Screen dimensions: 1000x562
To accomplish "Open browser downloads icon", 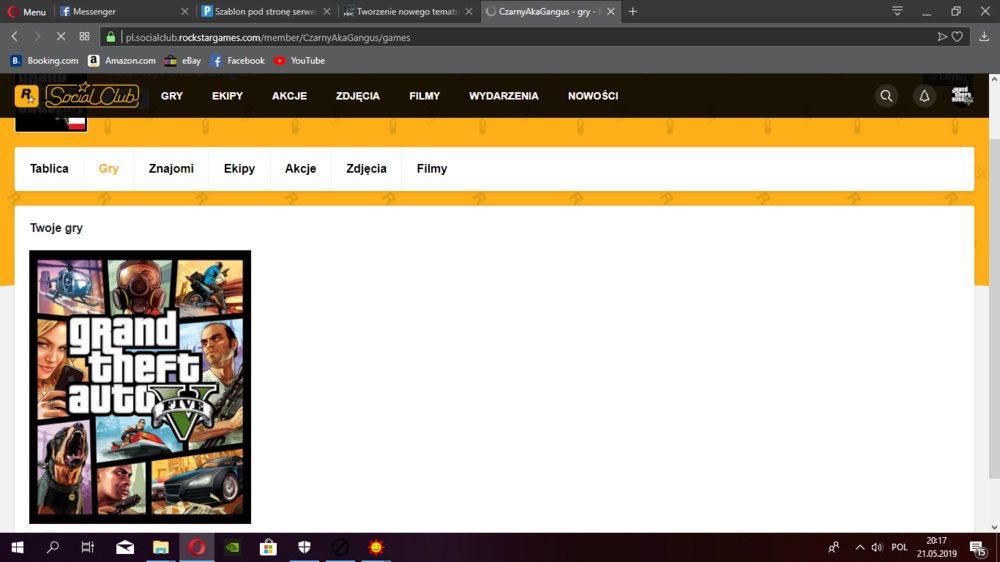I will click(984, 37).
